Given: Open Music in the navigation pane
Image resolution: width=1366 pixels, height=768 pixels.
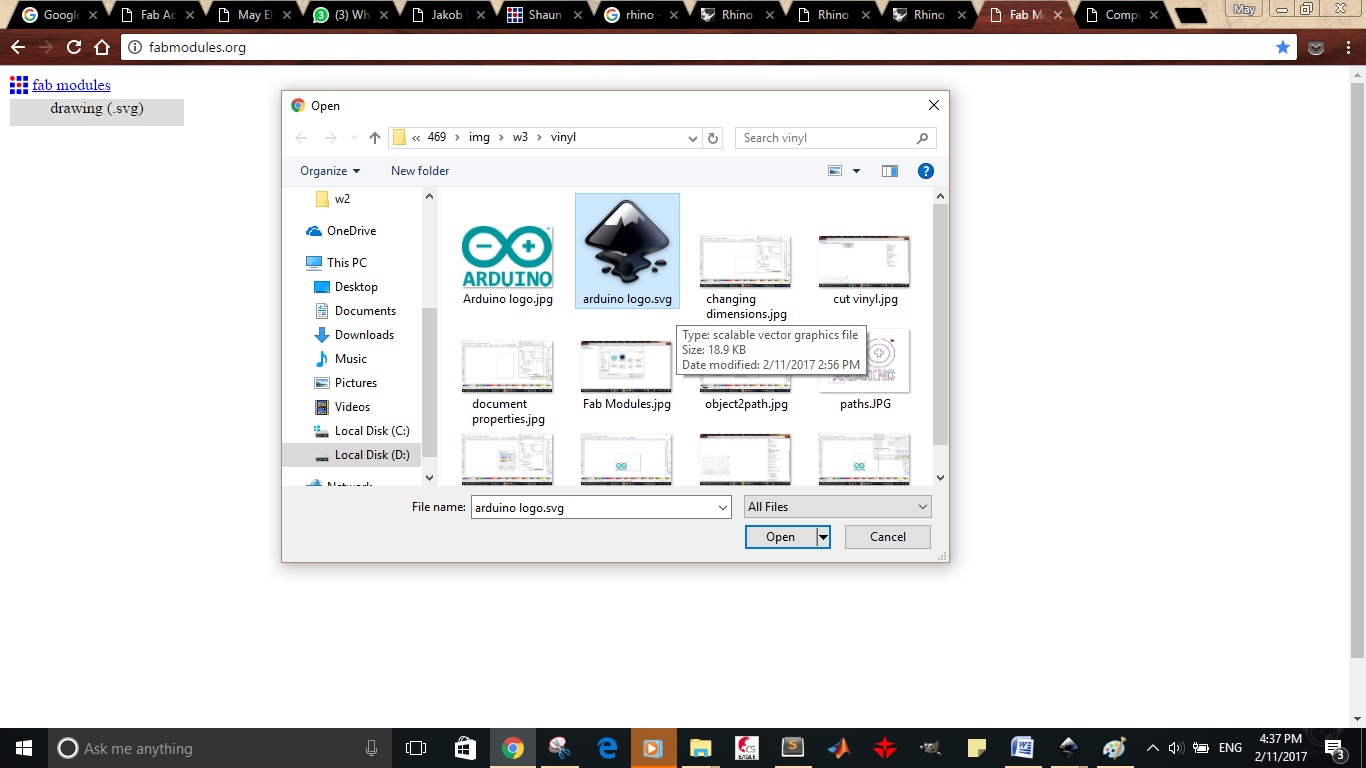Looking at the screenshot, I should click(x=341, y=359).
